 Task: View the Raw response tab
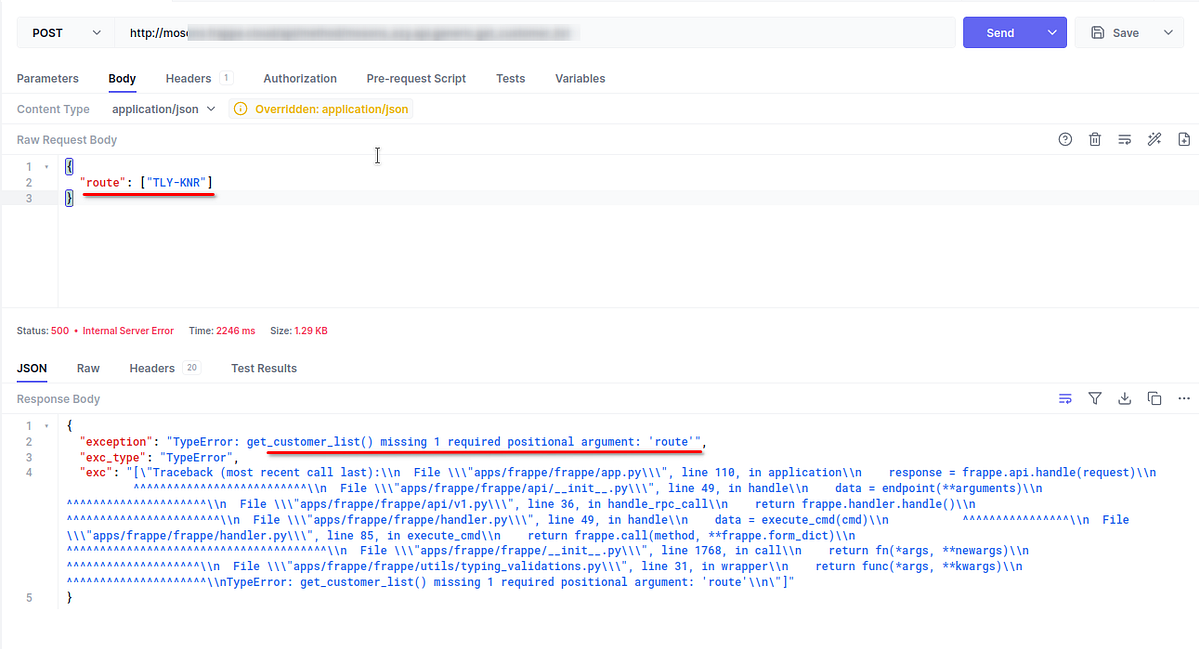pos(88,368)
